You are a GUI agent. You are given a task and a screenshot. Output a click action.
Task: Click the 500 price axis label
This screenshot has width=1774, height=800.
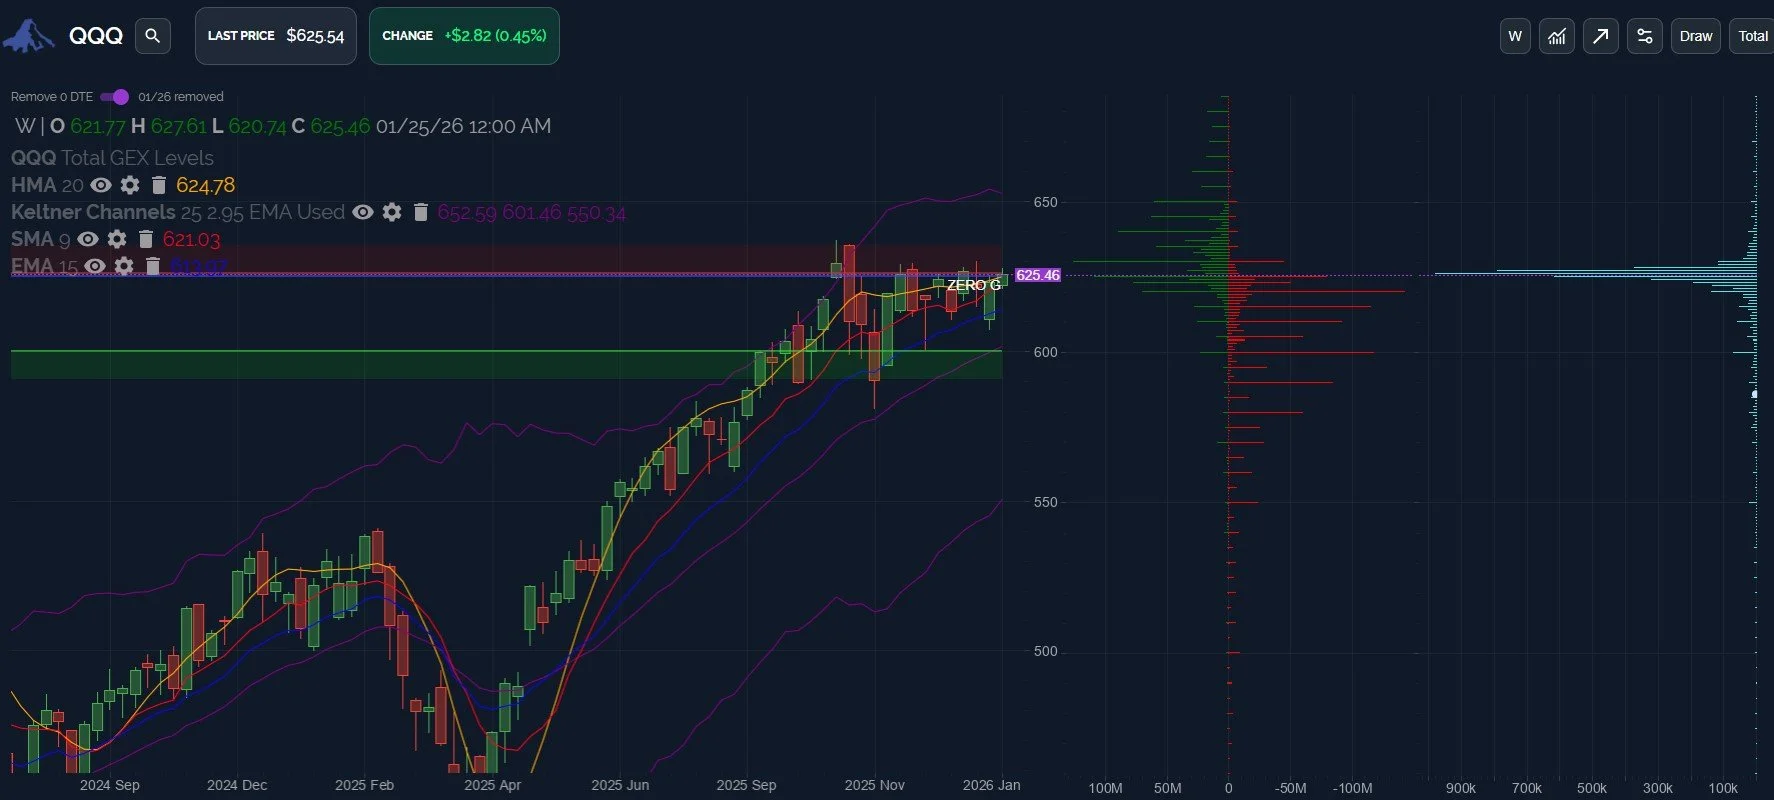tap(1045, 651)
